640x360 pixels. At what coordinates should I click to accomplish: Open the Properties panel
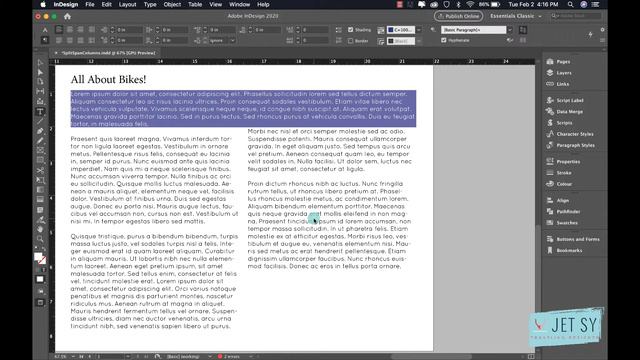563,162
